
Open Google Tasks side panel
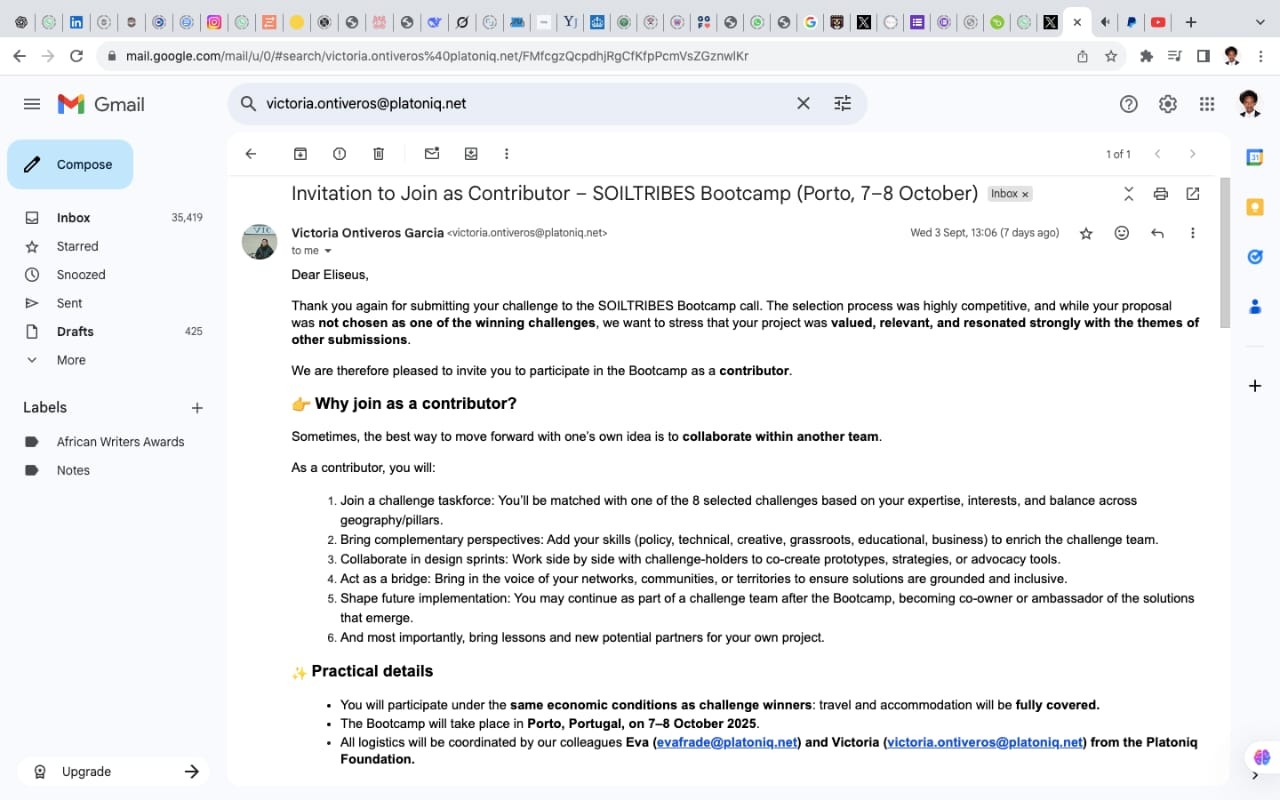tap(1255, 257)
